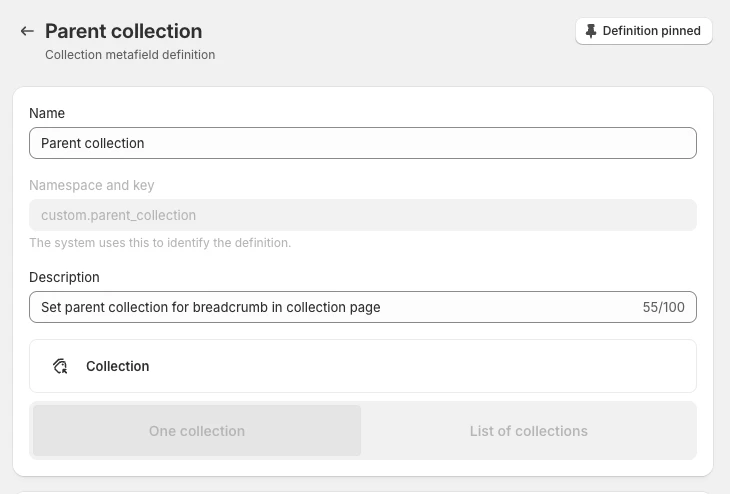Screen dimensions: 730x494
Task: Focus the Name input field
Action: [x=362, y=143]
